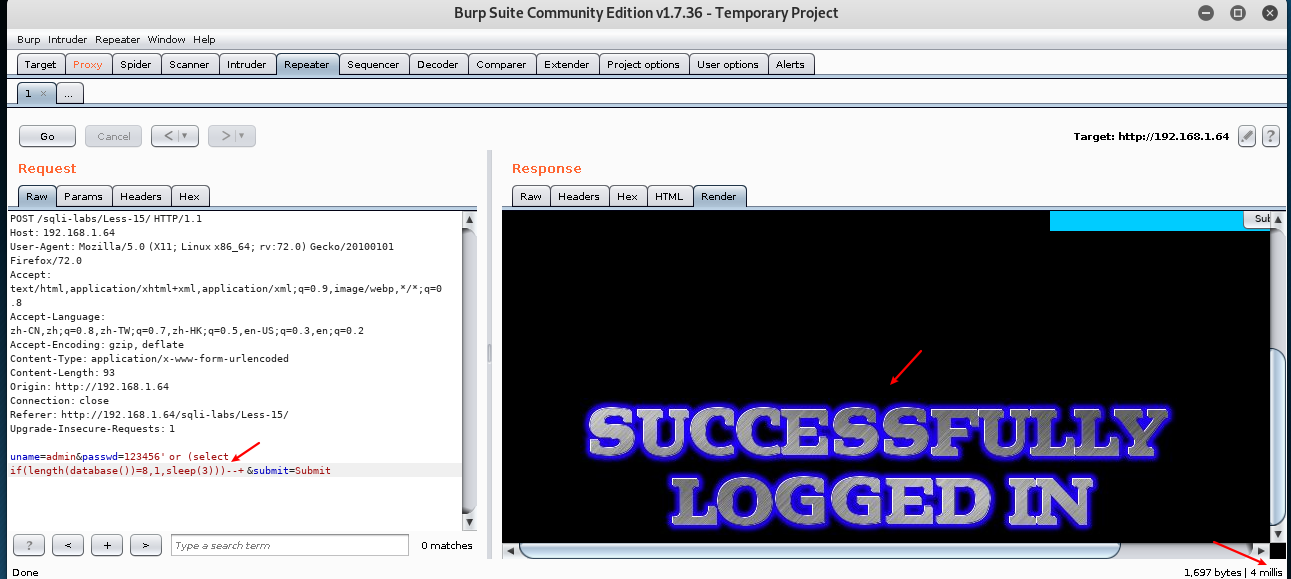
Task: Select the response Hex tab
Action: [x=627, y=196]
